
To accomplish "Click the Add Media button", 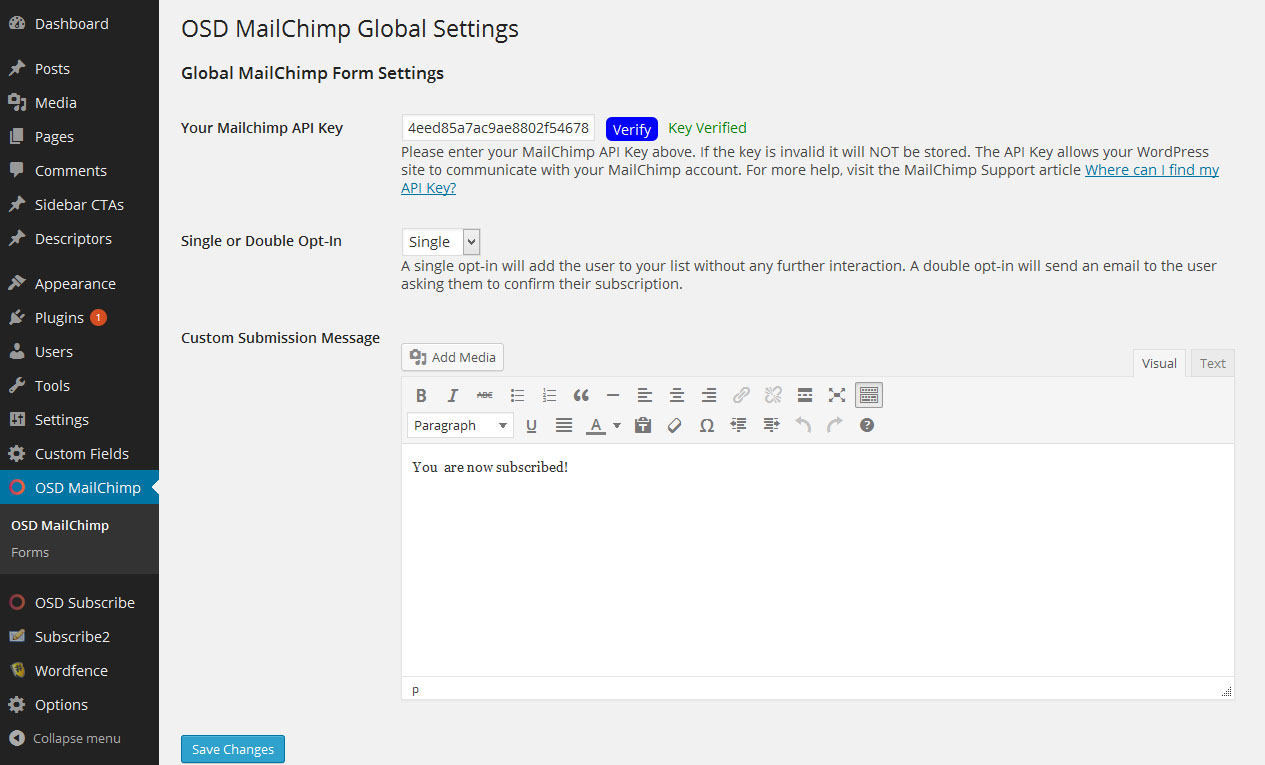I will [x=453, y=357].
